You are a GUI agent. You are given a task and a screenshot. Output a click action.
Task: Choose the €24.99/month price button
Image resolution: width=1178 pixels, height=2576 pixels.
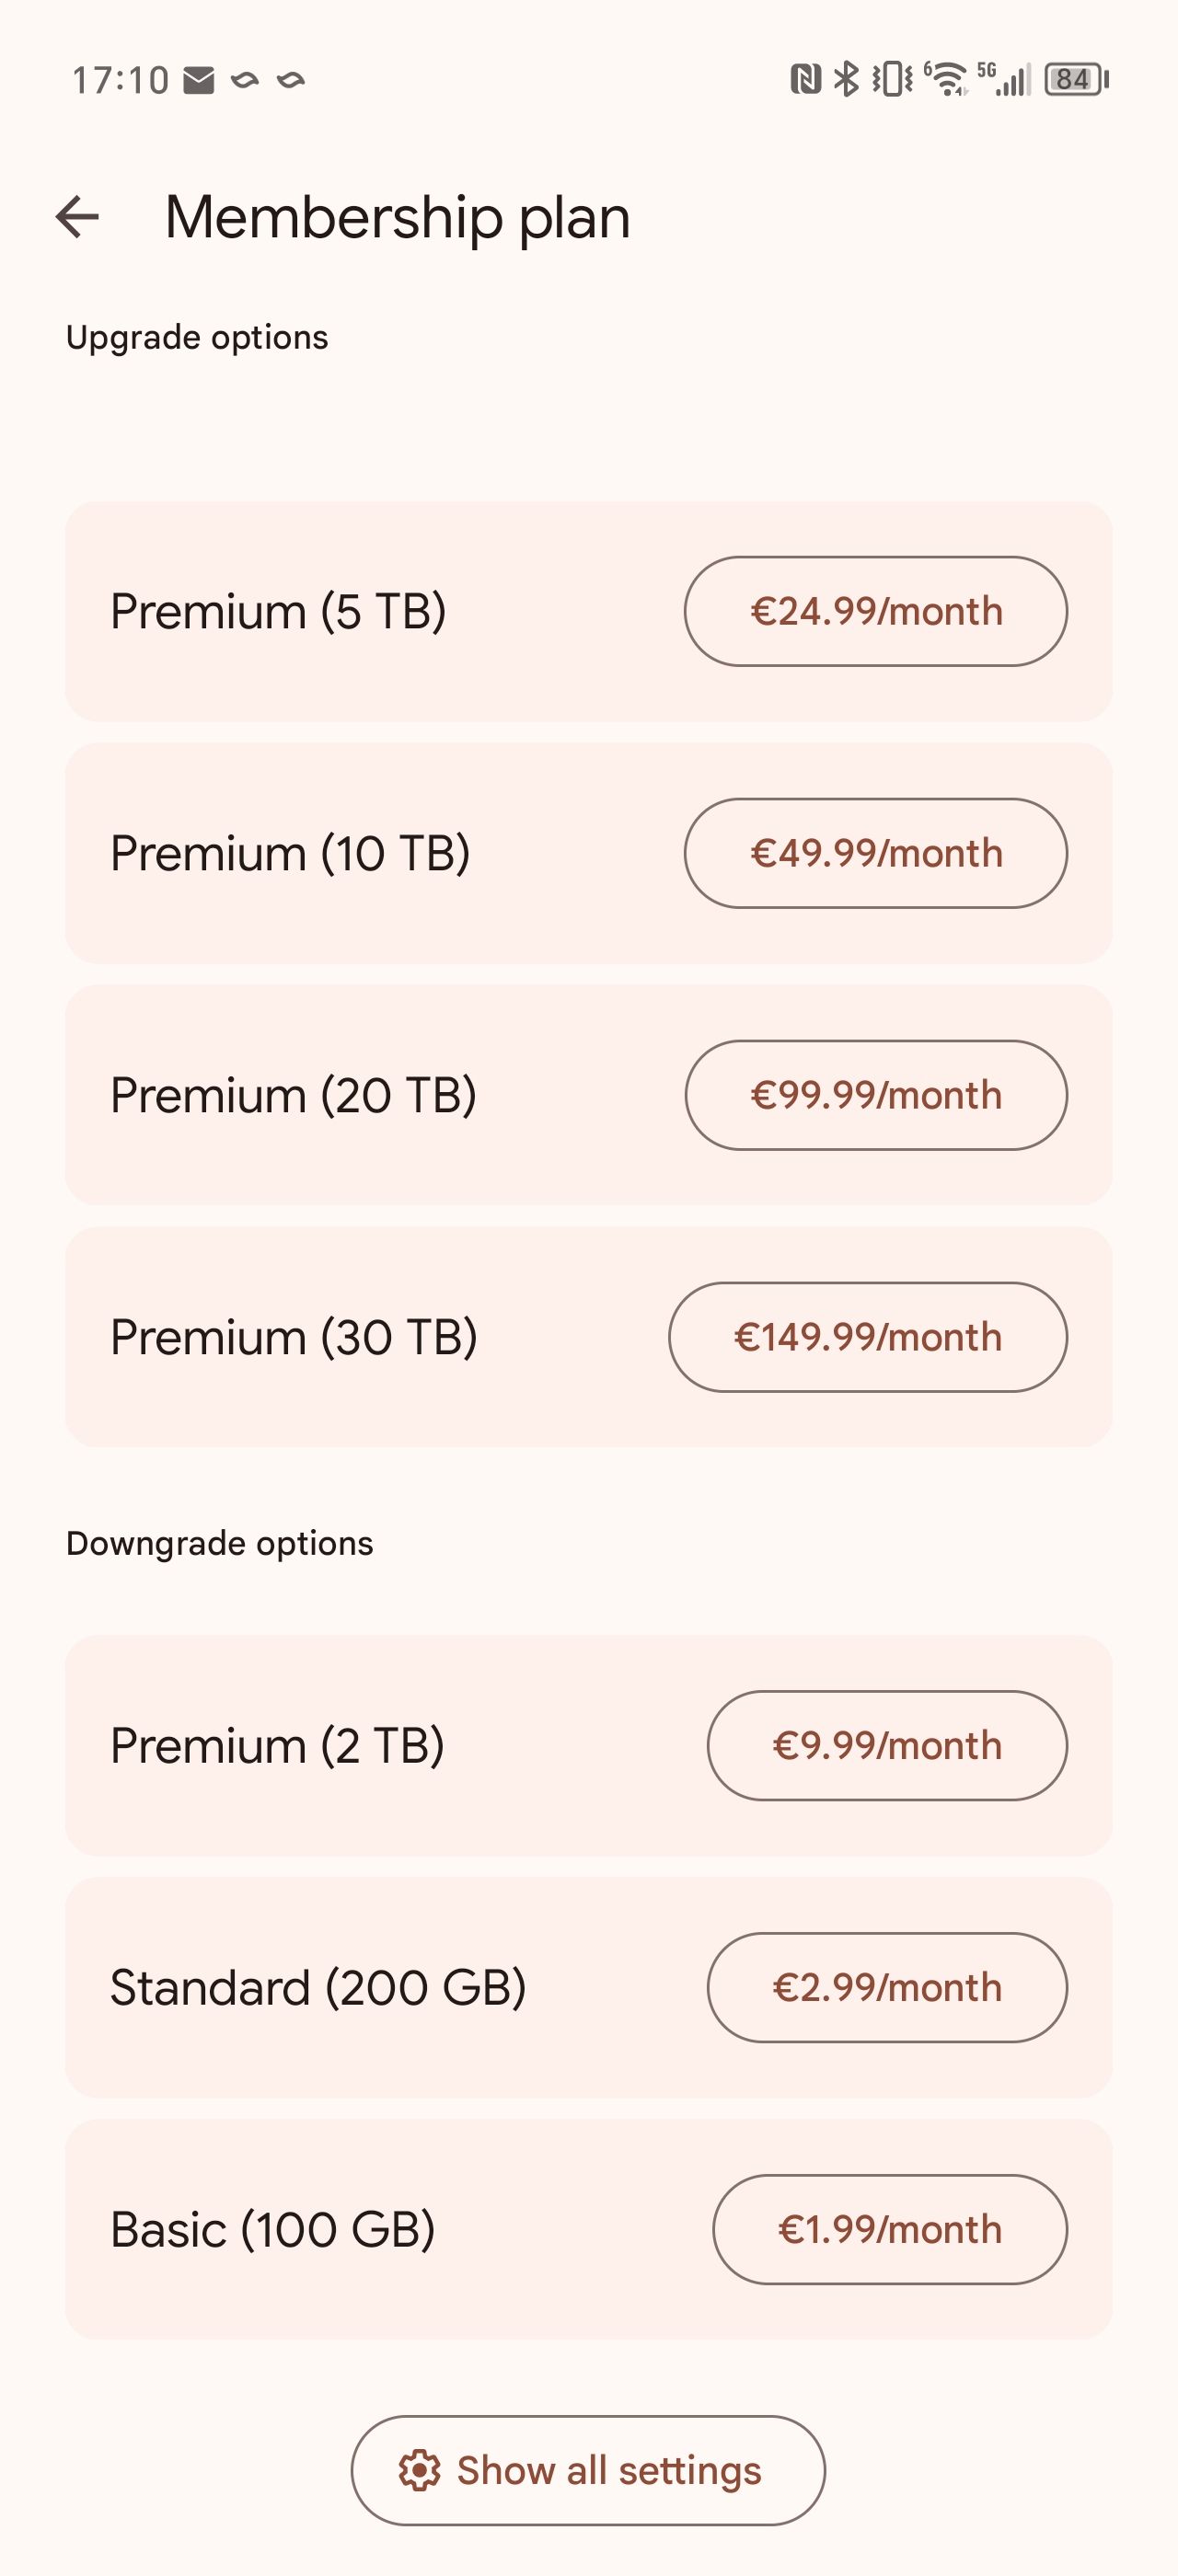pyautogui.click(x=875, y=611)
